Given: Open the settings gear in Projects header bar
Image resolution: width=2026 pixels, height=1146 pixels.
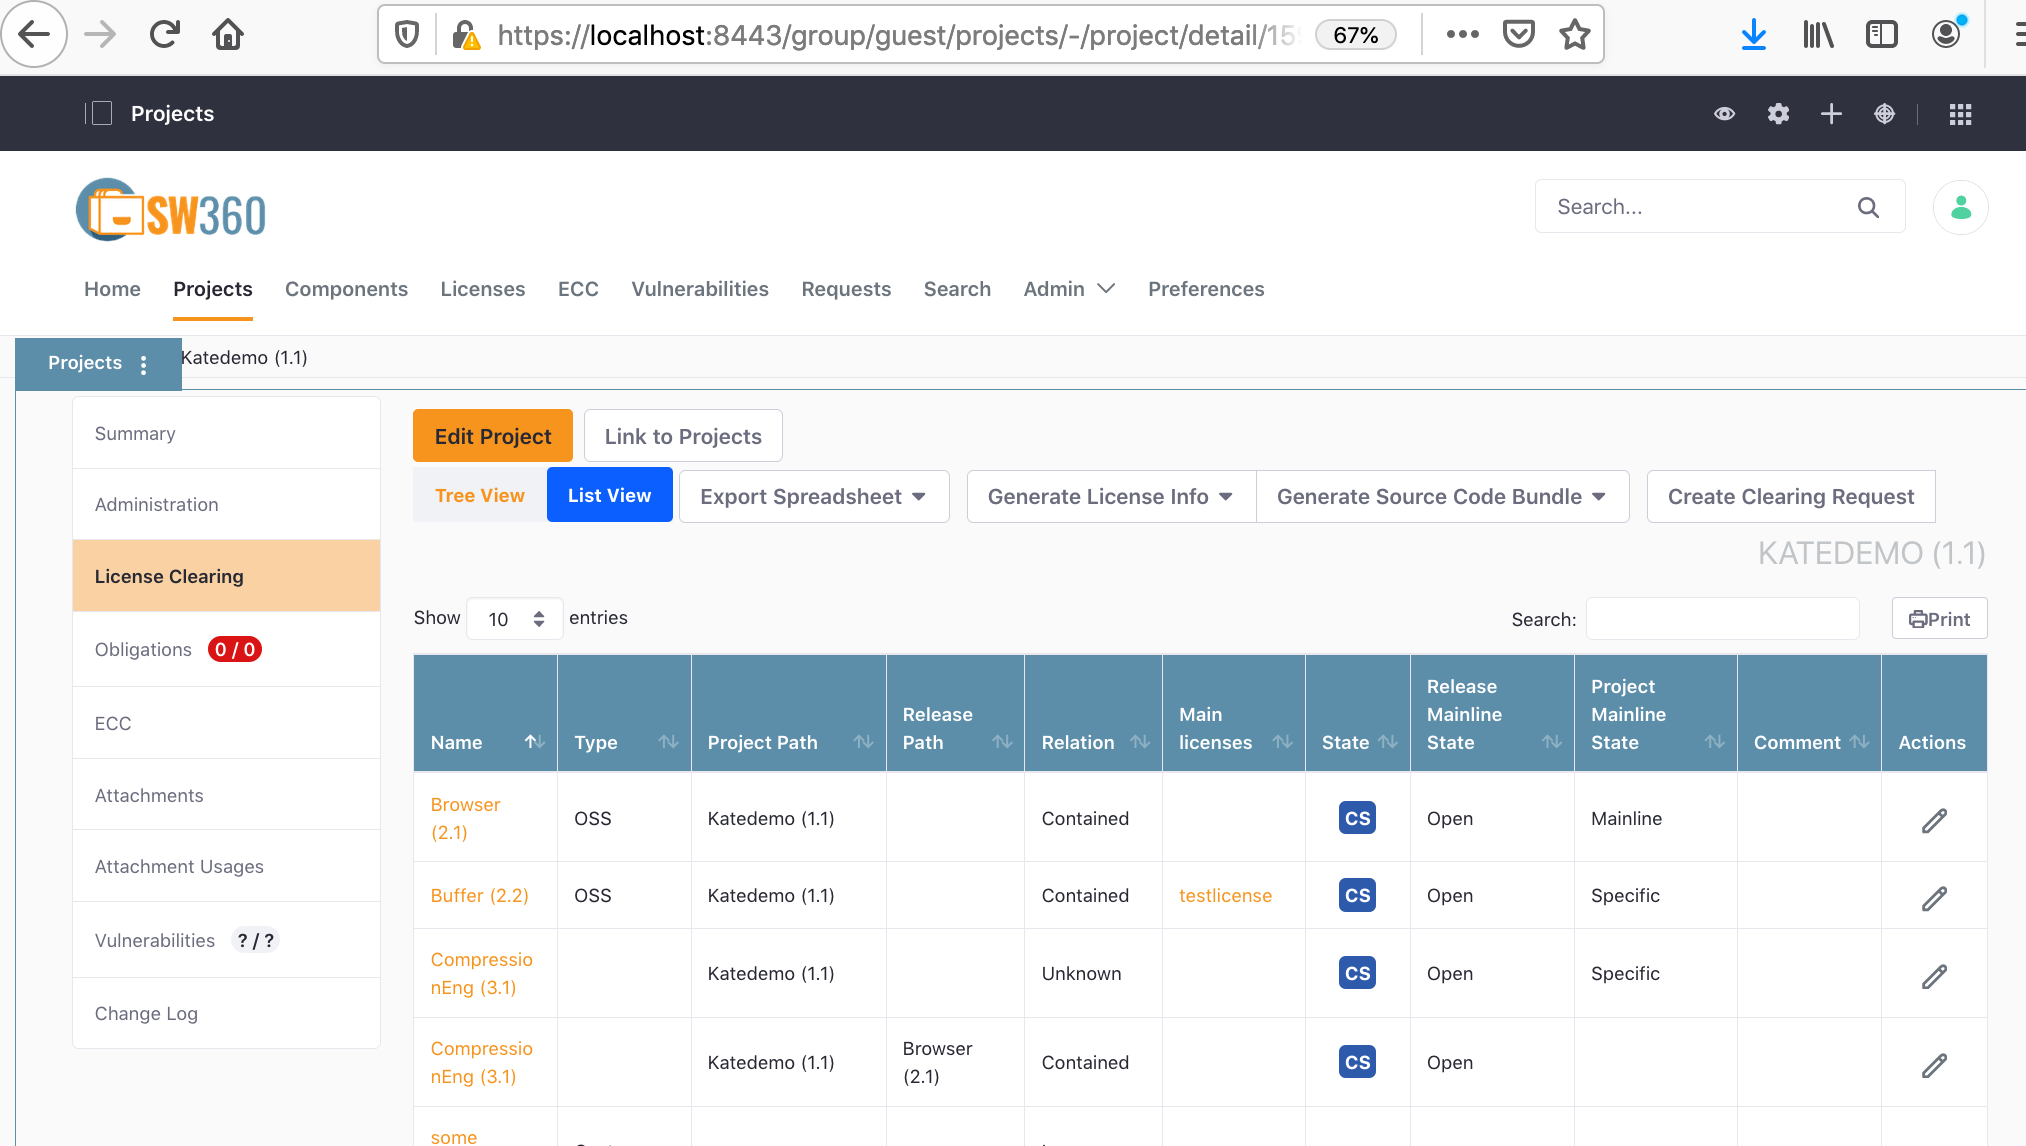Looking at the screenshot, I should (x=1778, y=113).
